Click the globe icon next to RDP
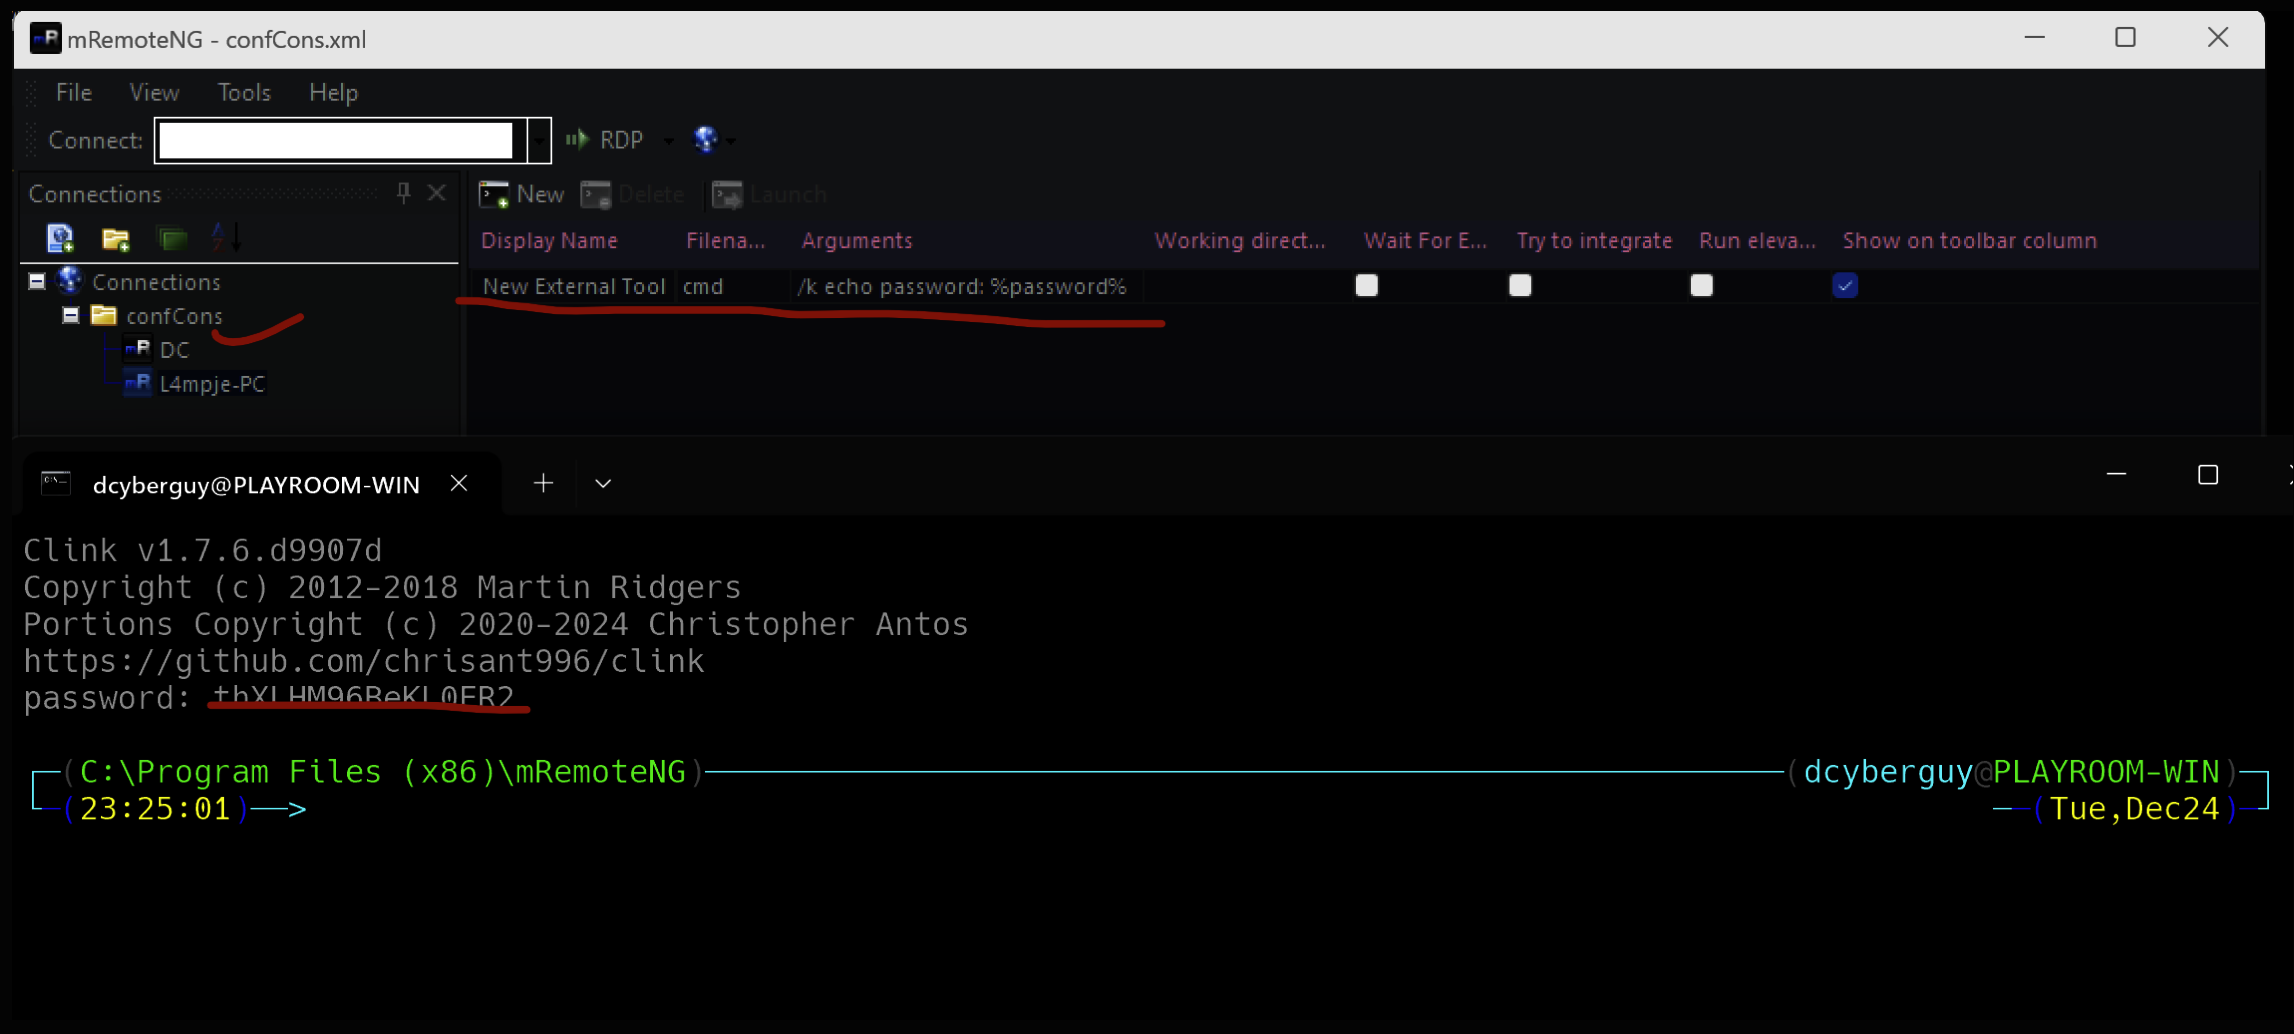The image size is (2294, 1034). [x=706, y=140]
